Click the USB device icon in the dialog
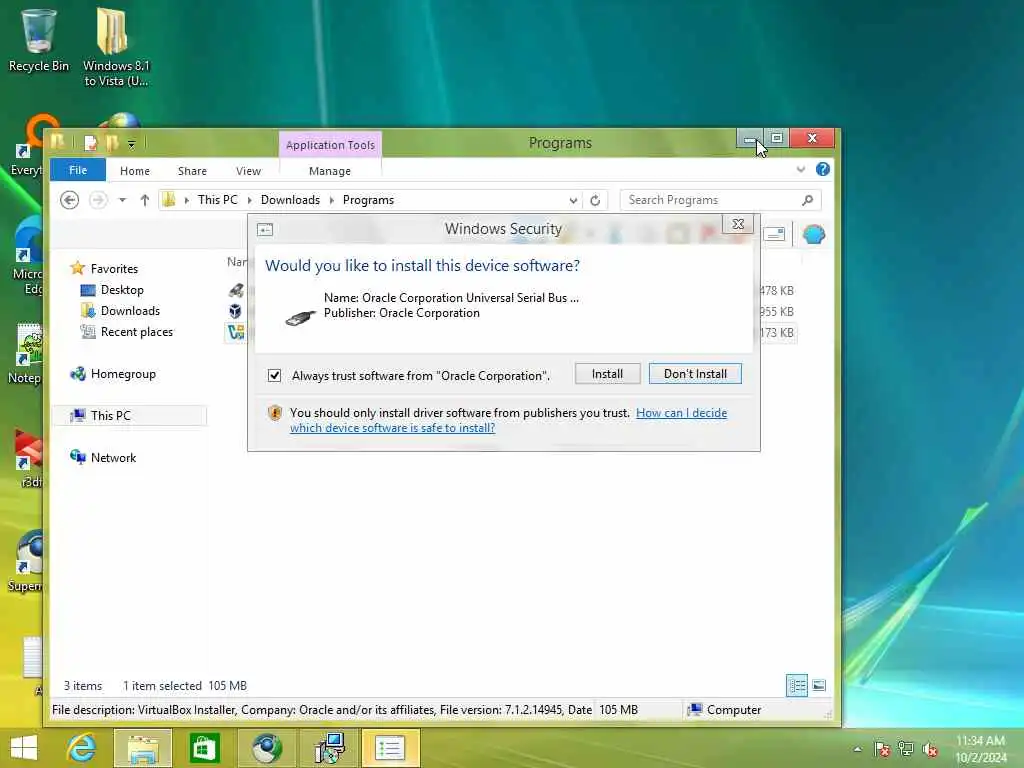Screen dimensions: 1024x768 [x=300, y=317]
